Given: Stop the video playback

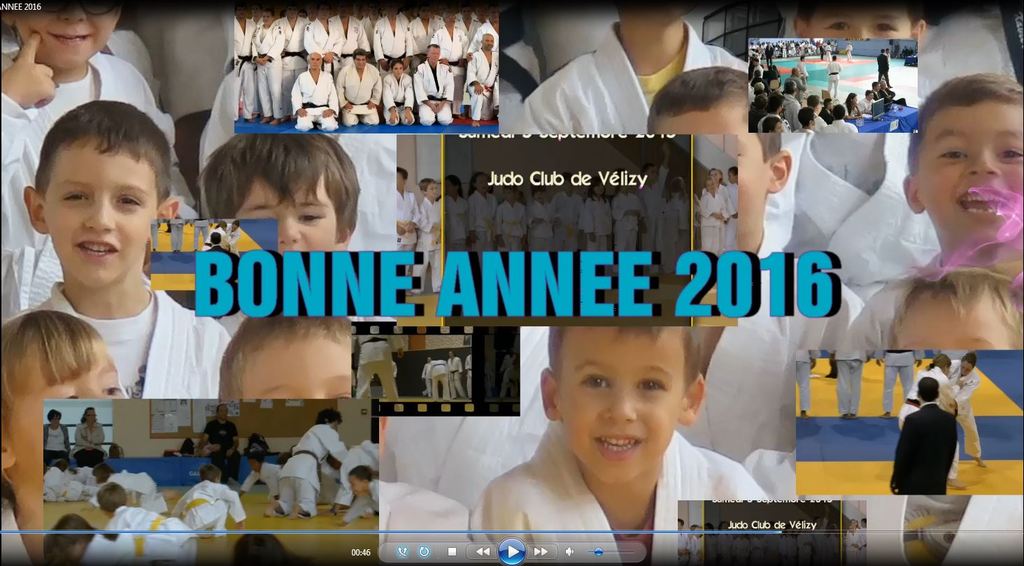Looking at the screenshot, I should (x=452, y=551).
